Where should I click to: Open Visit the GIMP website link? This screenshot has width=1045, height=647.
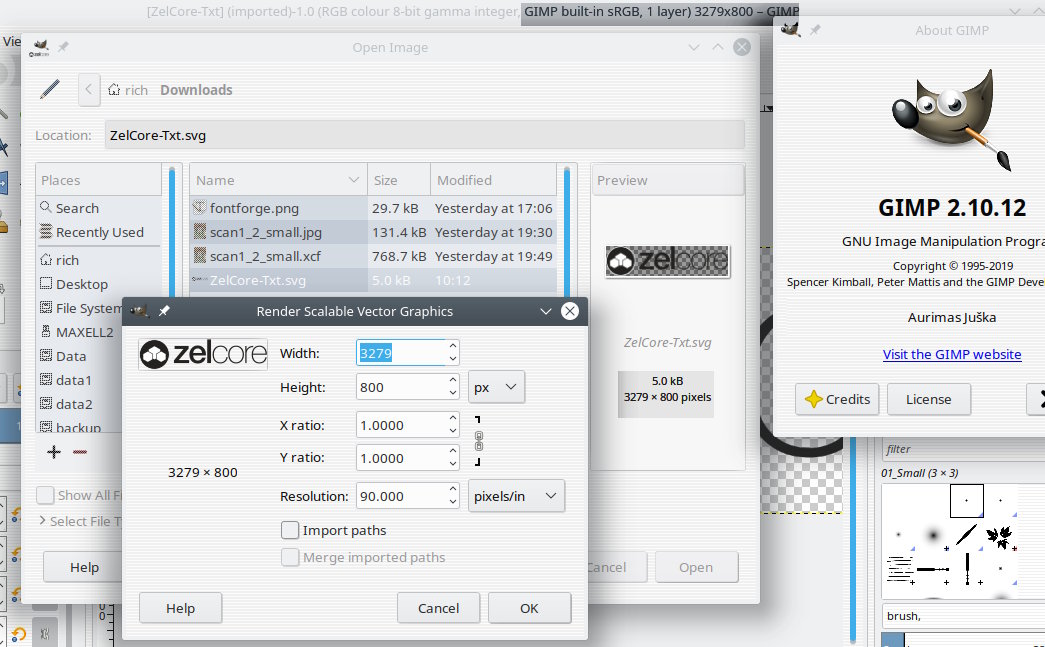(952, 354)
